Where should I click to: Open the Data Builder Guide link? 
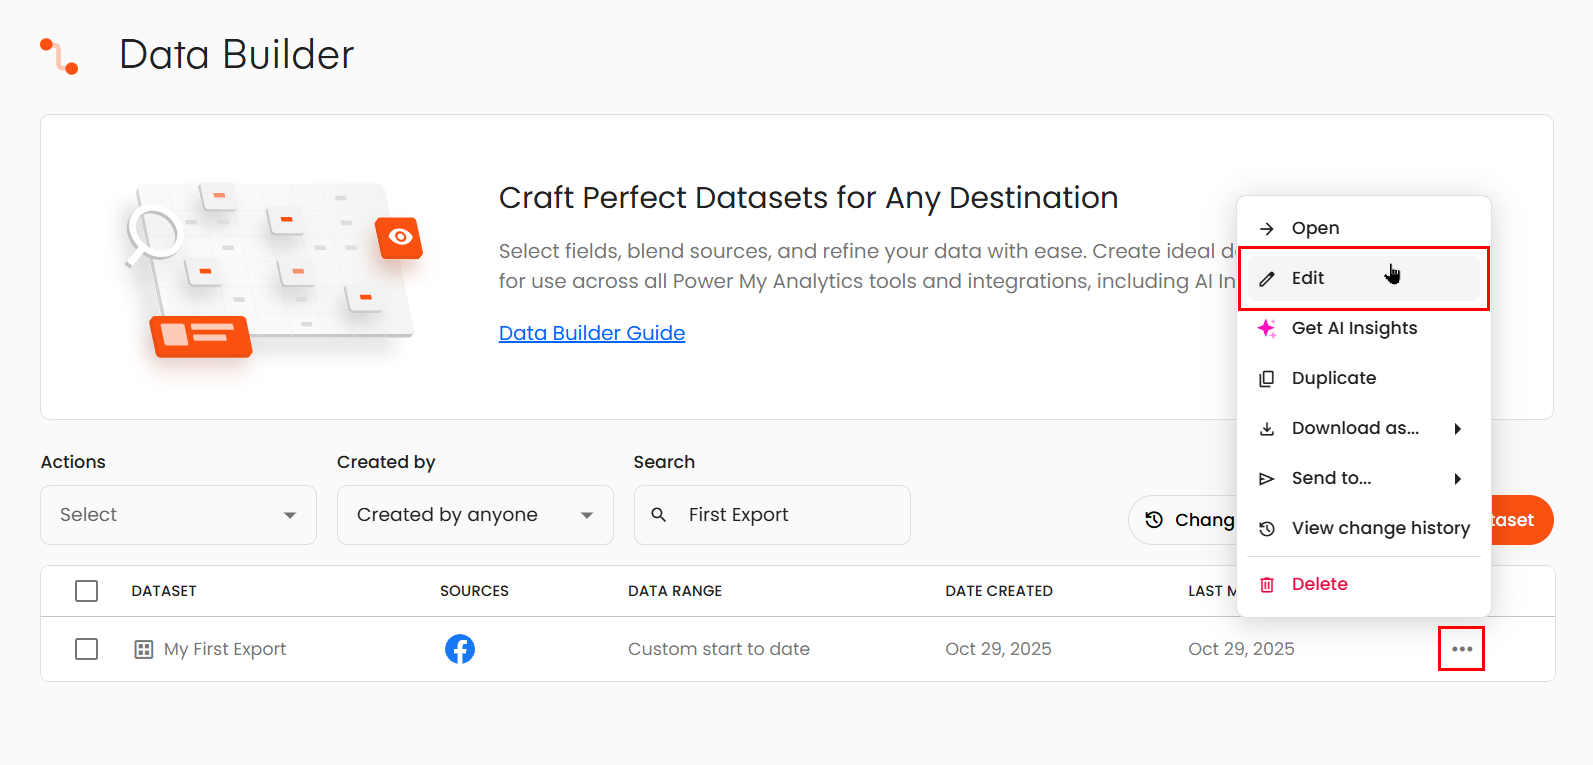[x=591, y=333]
